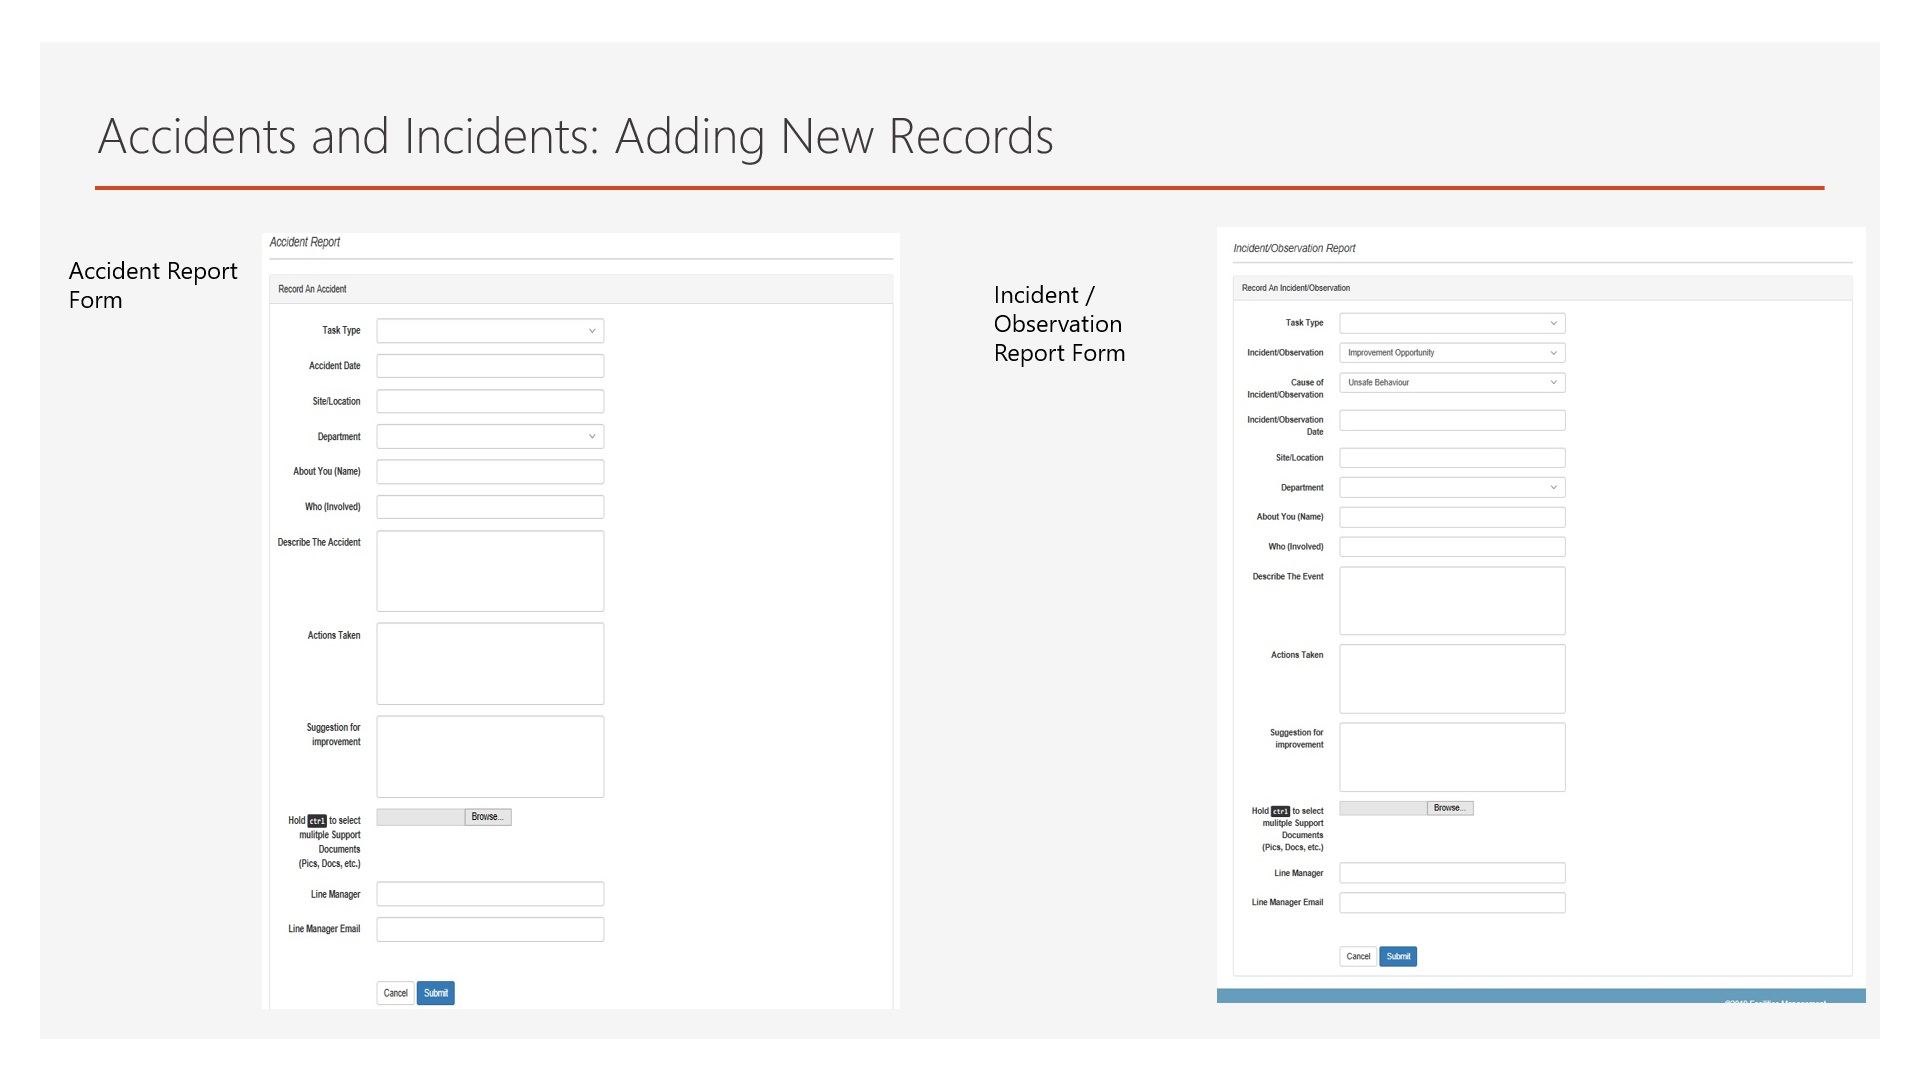1920x1080 pixels.
Task: Select the Line Manager Email field on Accident Report
Action: (489, 928)
